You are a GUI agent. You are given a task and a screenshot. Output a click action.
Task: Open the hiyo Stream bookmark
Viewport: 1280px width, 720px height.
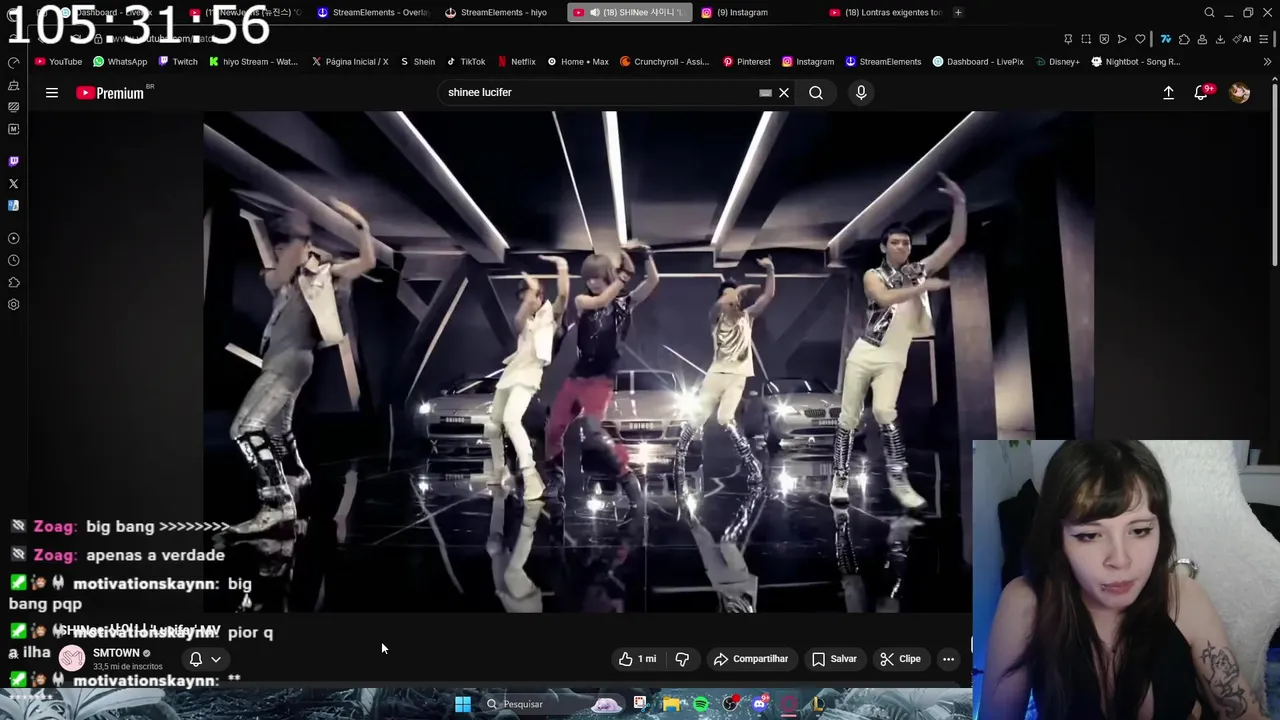point(253,61)
